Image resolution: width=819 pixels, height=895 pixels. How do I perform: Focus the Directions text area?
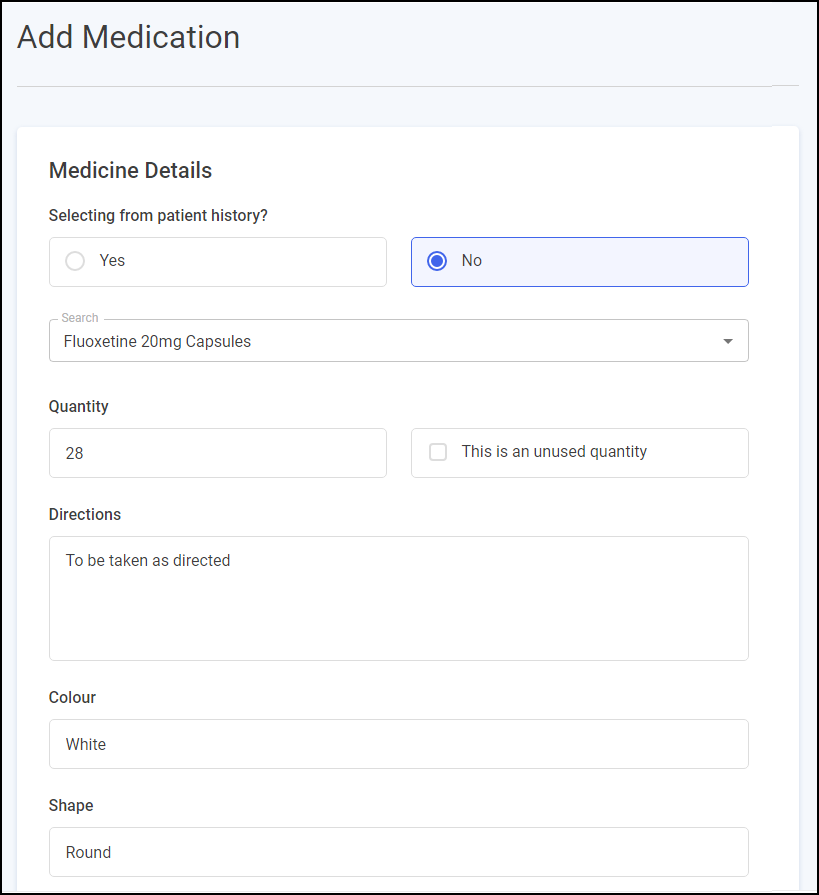point(398,598)
